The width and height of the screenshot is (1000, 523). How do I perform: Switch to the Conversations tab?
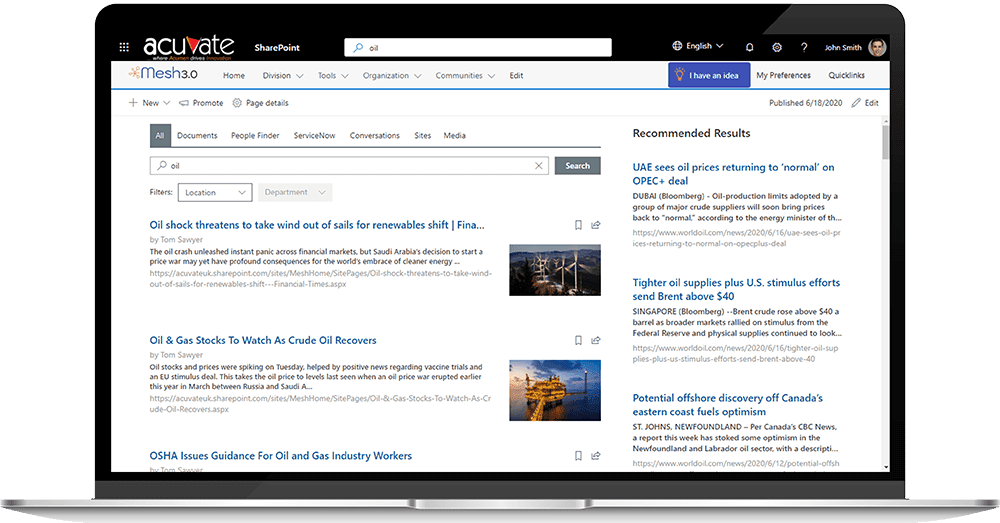coord(374,135)
